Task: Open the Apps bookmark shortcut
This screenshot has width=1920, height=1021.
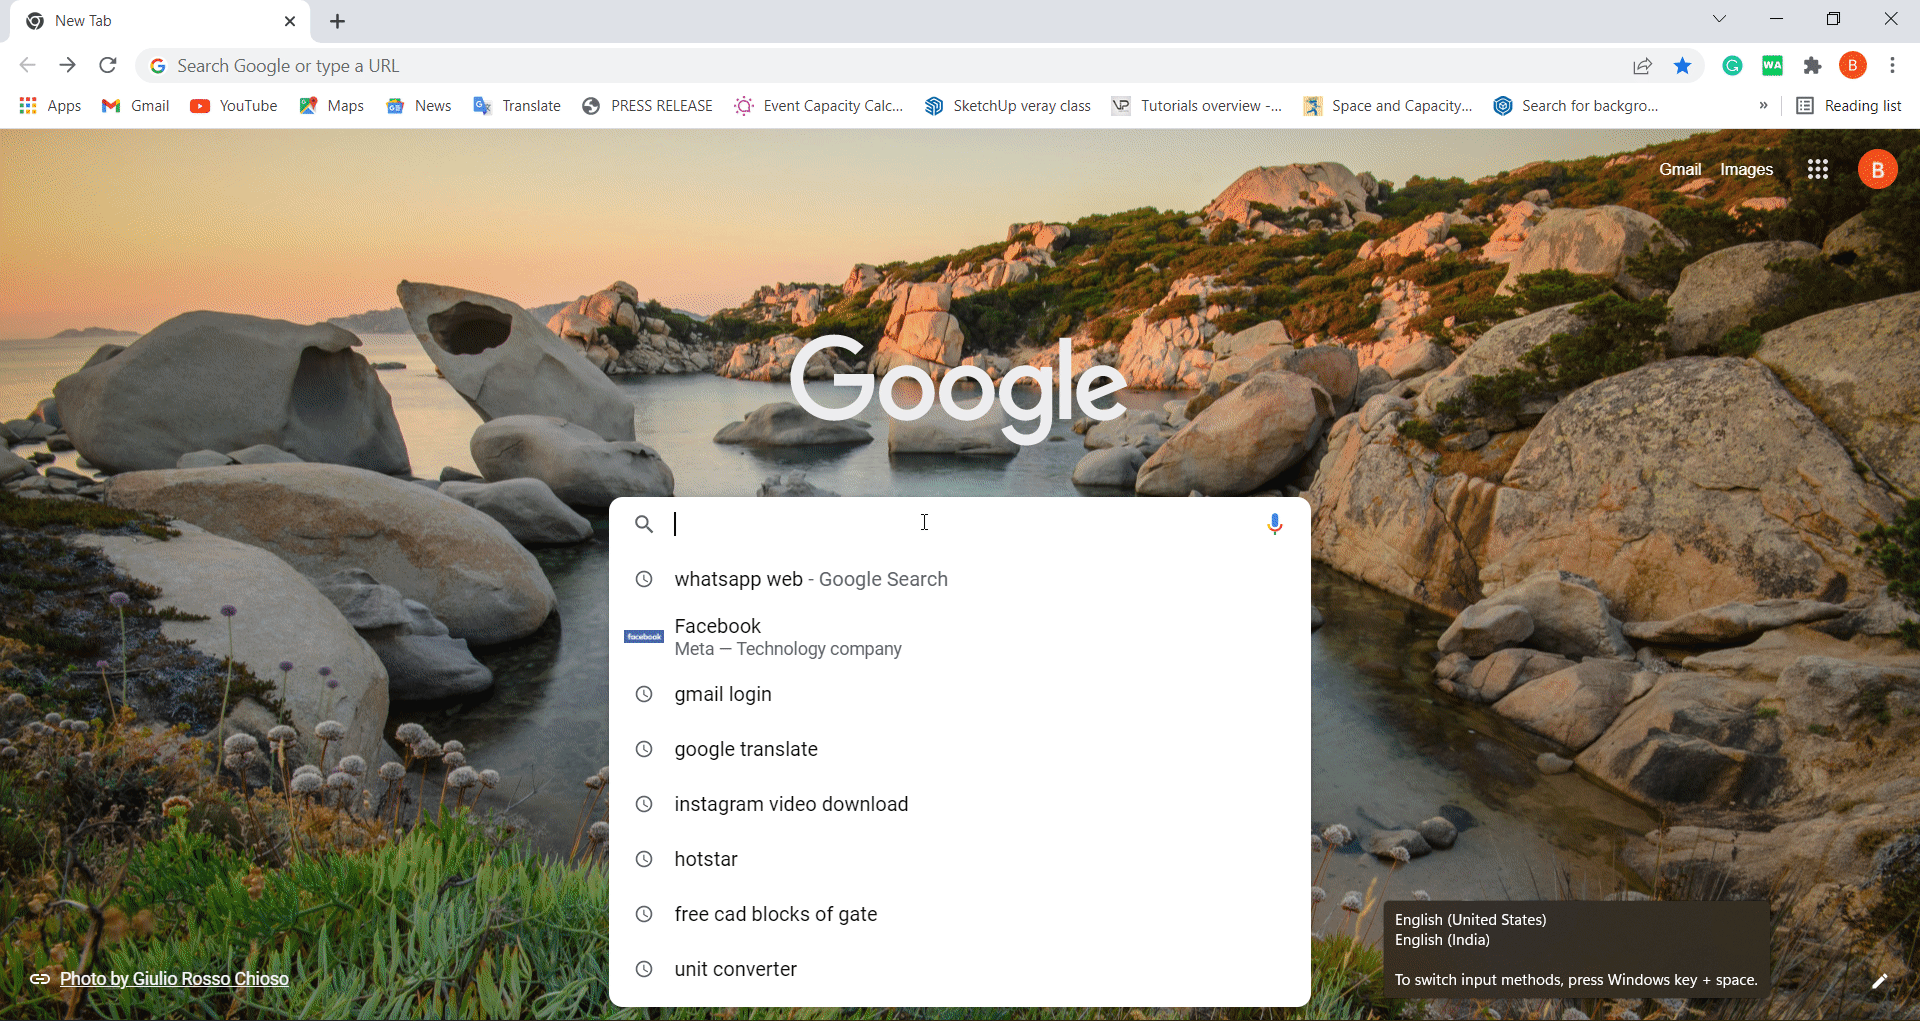Action: (50, 106)
